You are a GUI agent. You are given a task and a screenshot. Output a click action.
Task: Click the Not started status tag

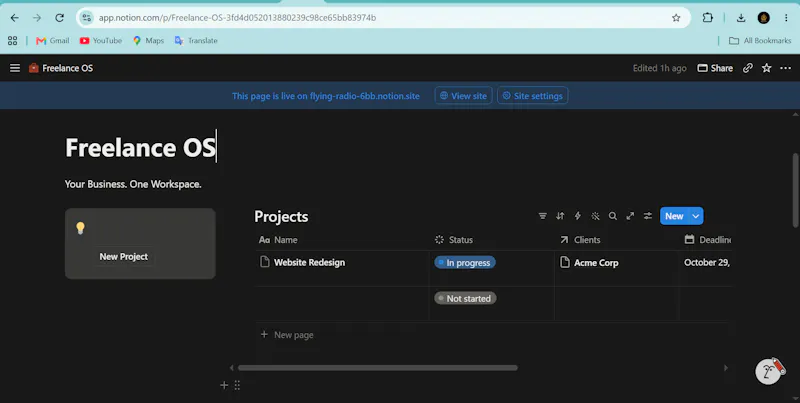click(x=465, y=298)
